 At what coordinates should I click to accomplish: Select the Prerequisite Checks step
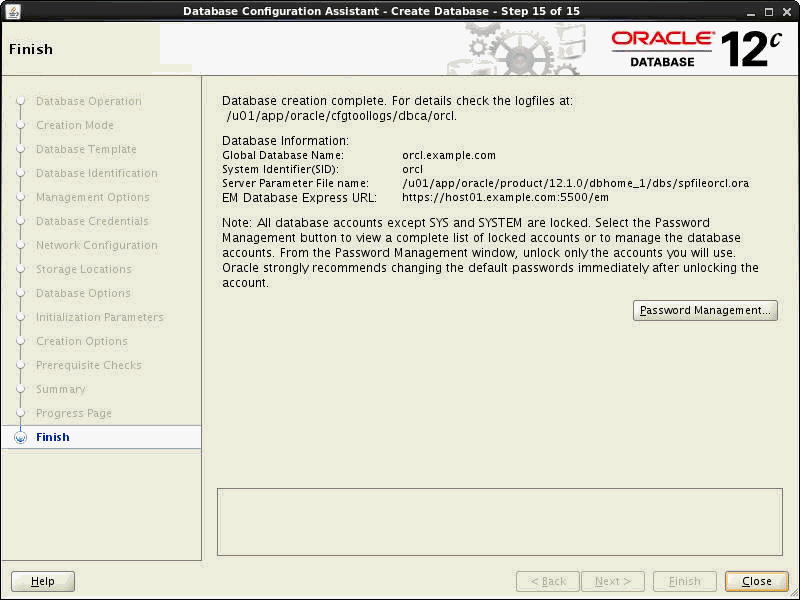(88, 365)
